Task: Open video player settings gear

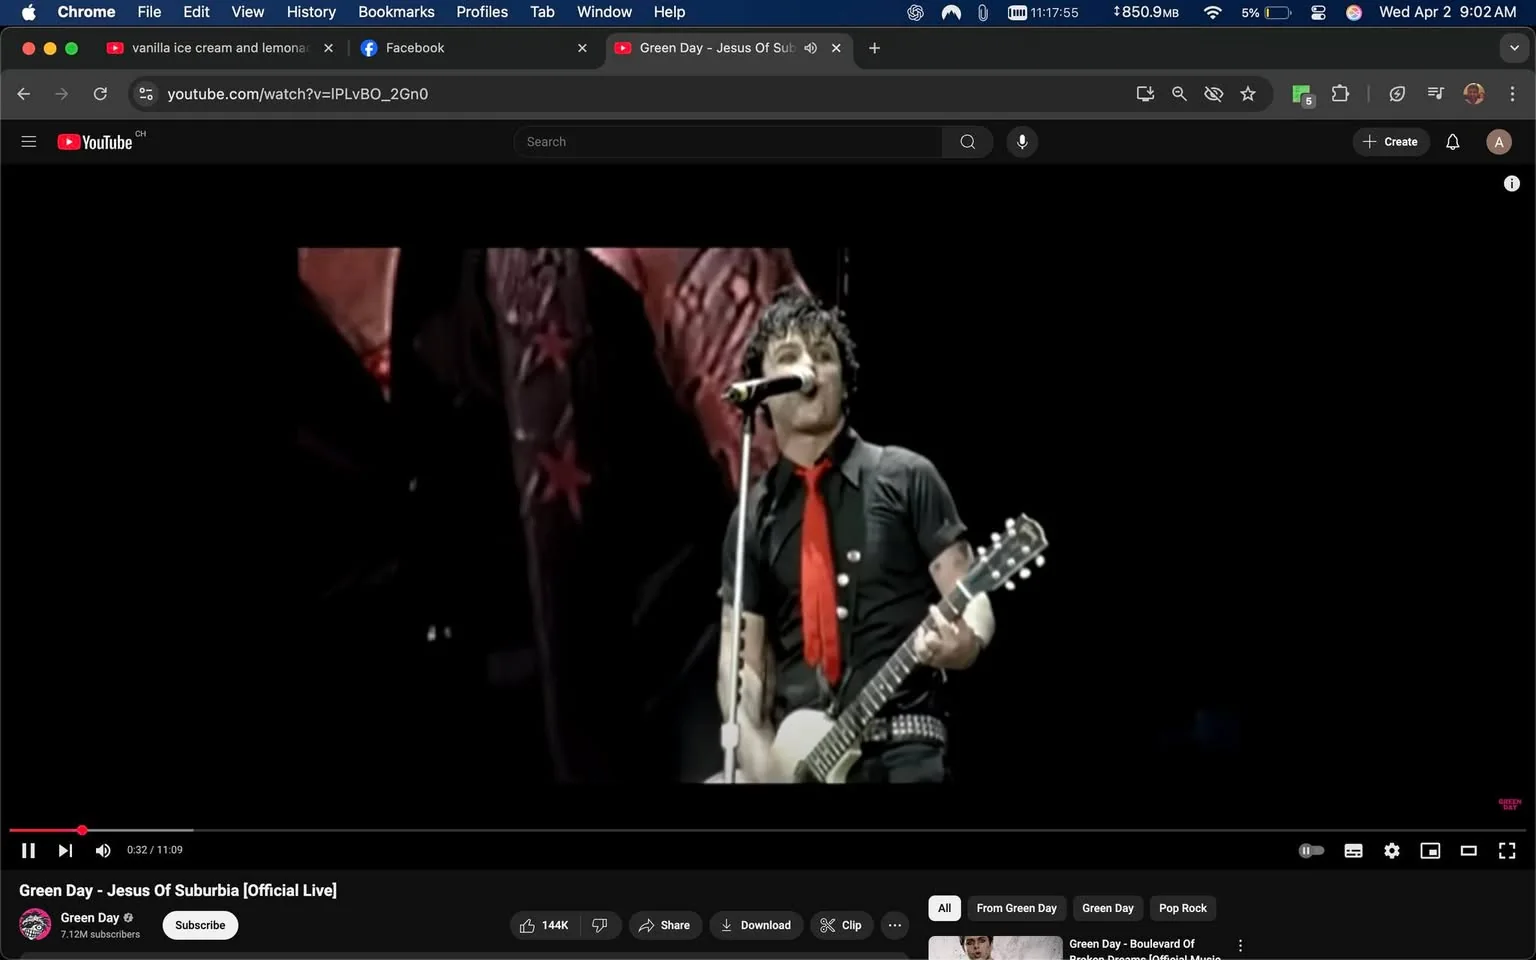Action: 1392,851
